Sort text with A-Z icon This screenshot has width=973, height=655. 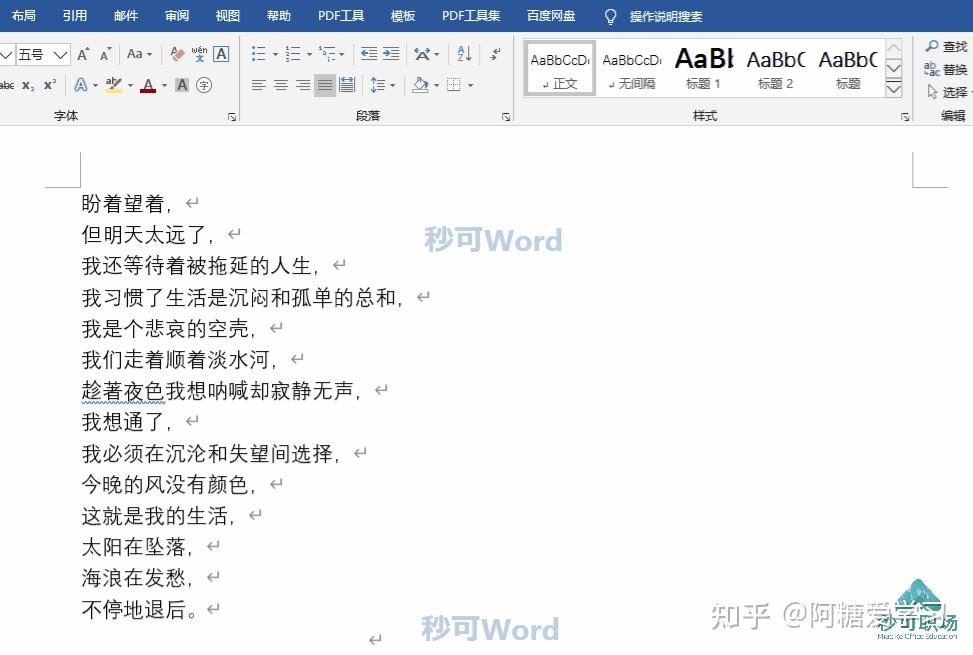pyautogui.click(x=464, y=54)
